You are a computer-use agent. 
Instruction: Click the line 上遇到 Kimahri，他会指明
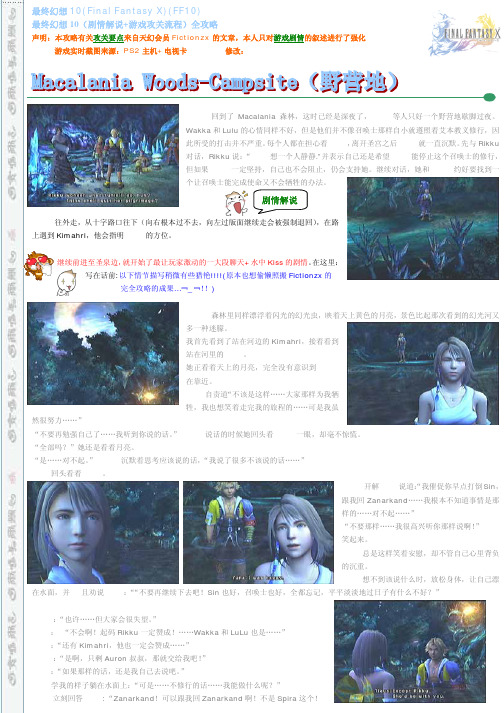[x=101, y=236]
